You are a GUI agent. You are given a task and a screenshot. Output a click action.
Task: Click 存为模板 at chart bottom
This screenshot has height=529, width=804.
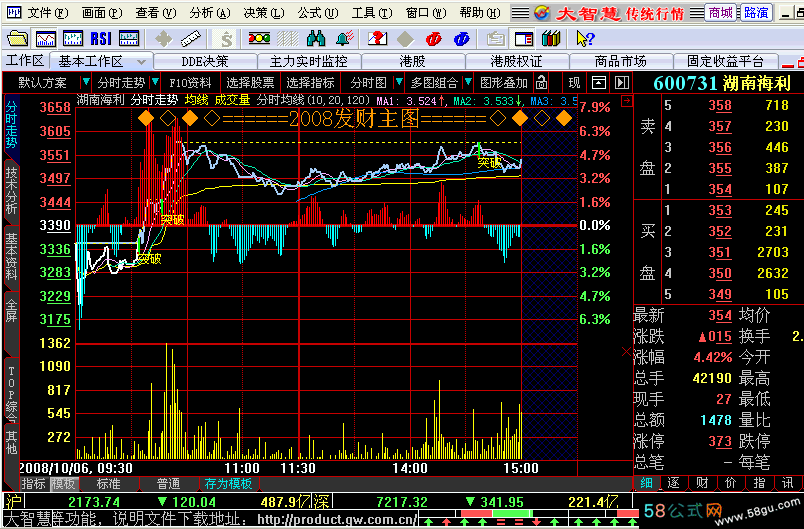click(228, 483)
